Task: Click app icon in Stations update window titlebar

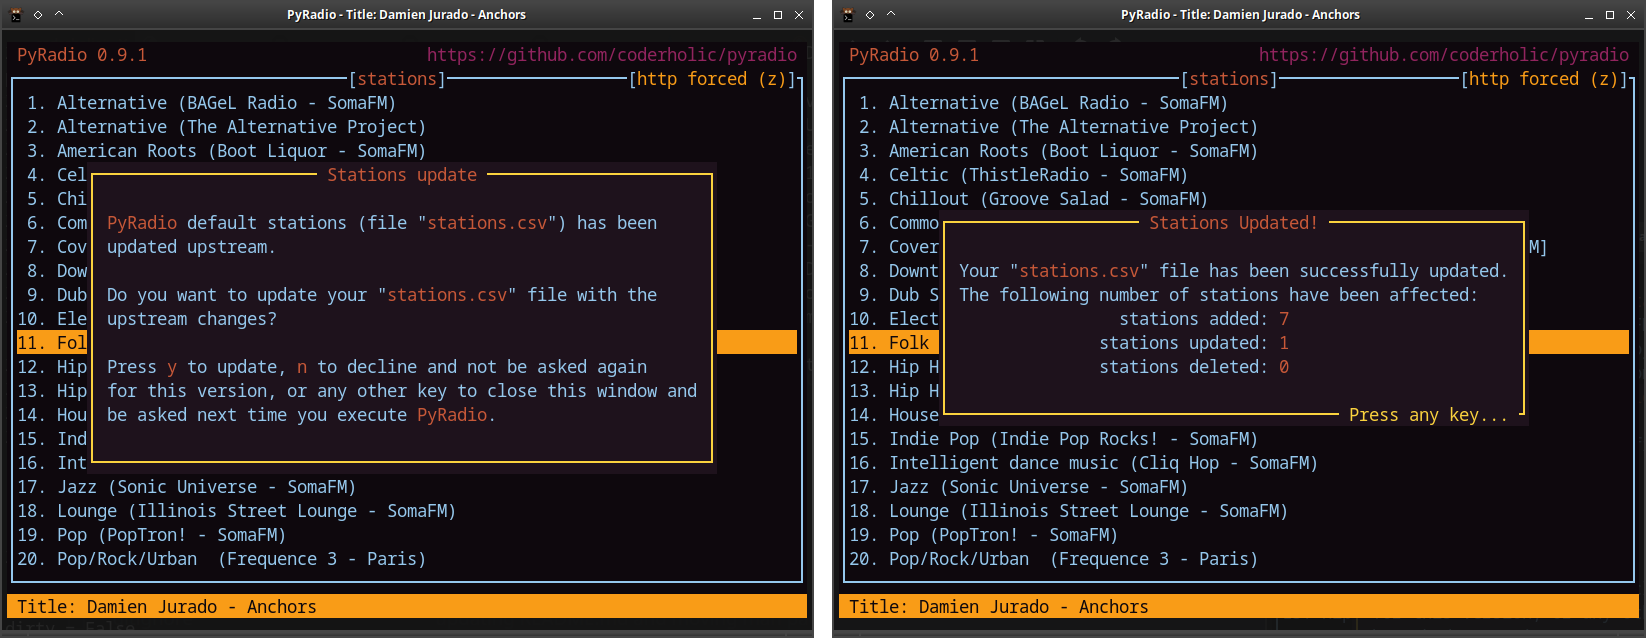Action: (17, 15)
